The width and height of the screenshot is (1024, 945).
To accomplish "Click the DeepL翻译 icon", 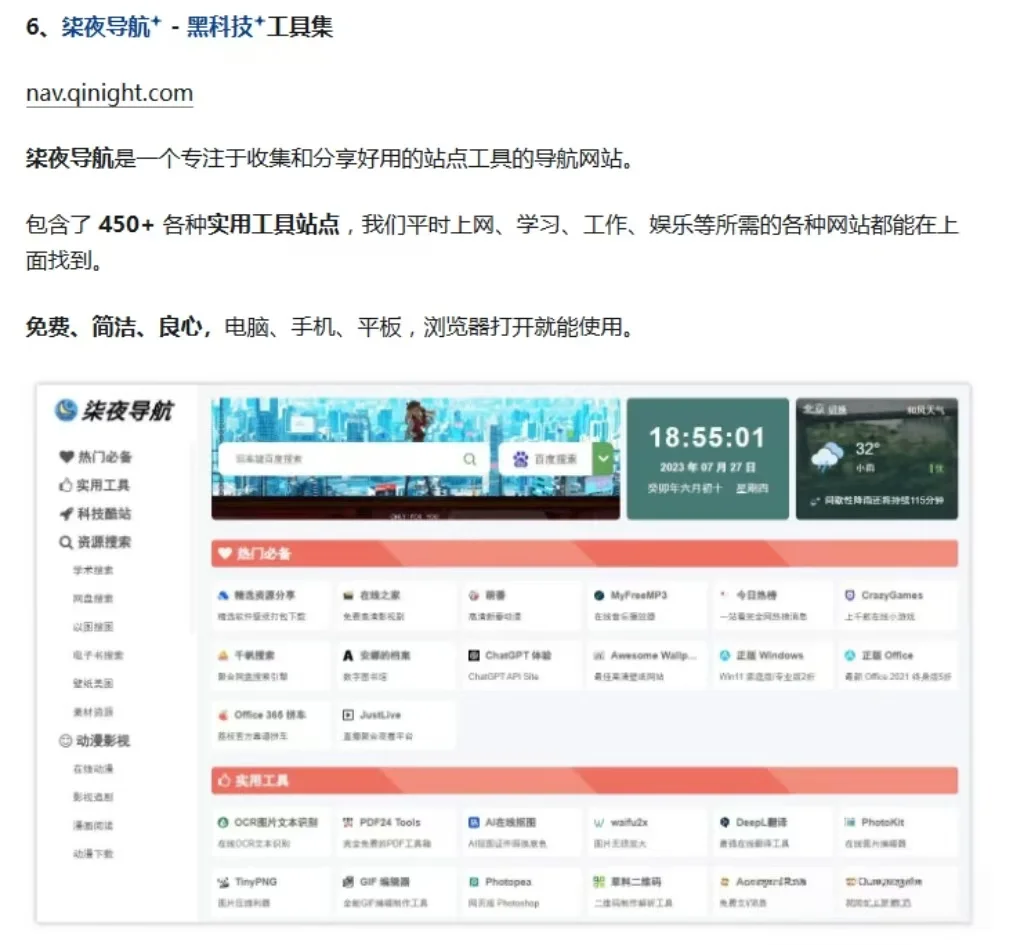I will tap(723, 822).
